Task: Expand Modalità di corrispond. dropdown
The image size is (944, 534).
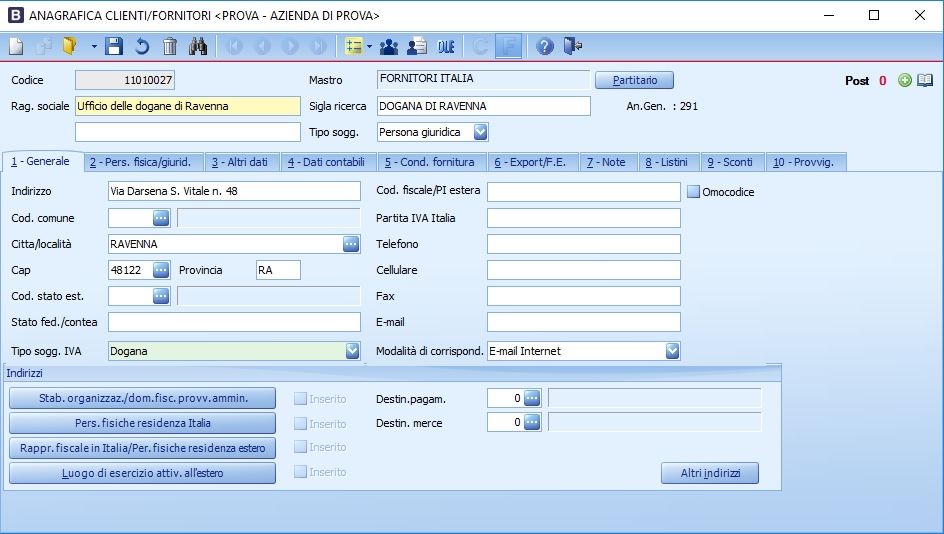Action: (672, 351)
